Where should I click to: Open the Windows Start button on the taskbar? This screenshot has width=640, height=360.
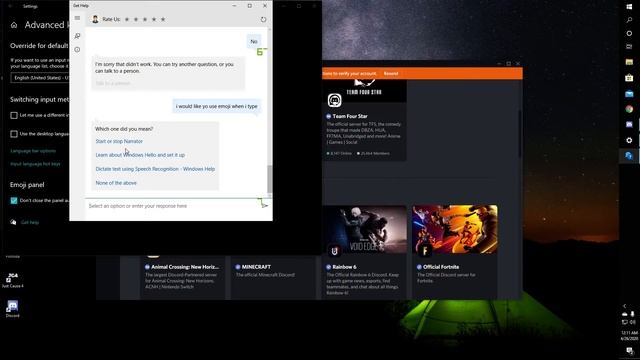click(x=629, y=7)
